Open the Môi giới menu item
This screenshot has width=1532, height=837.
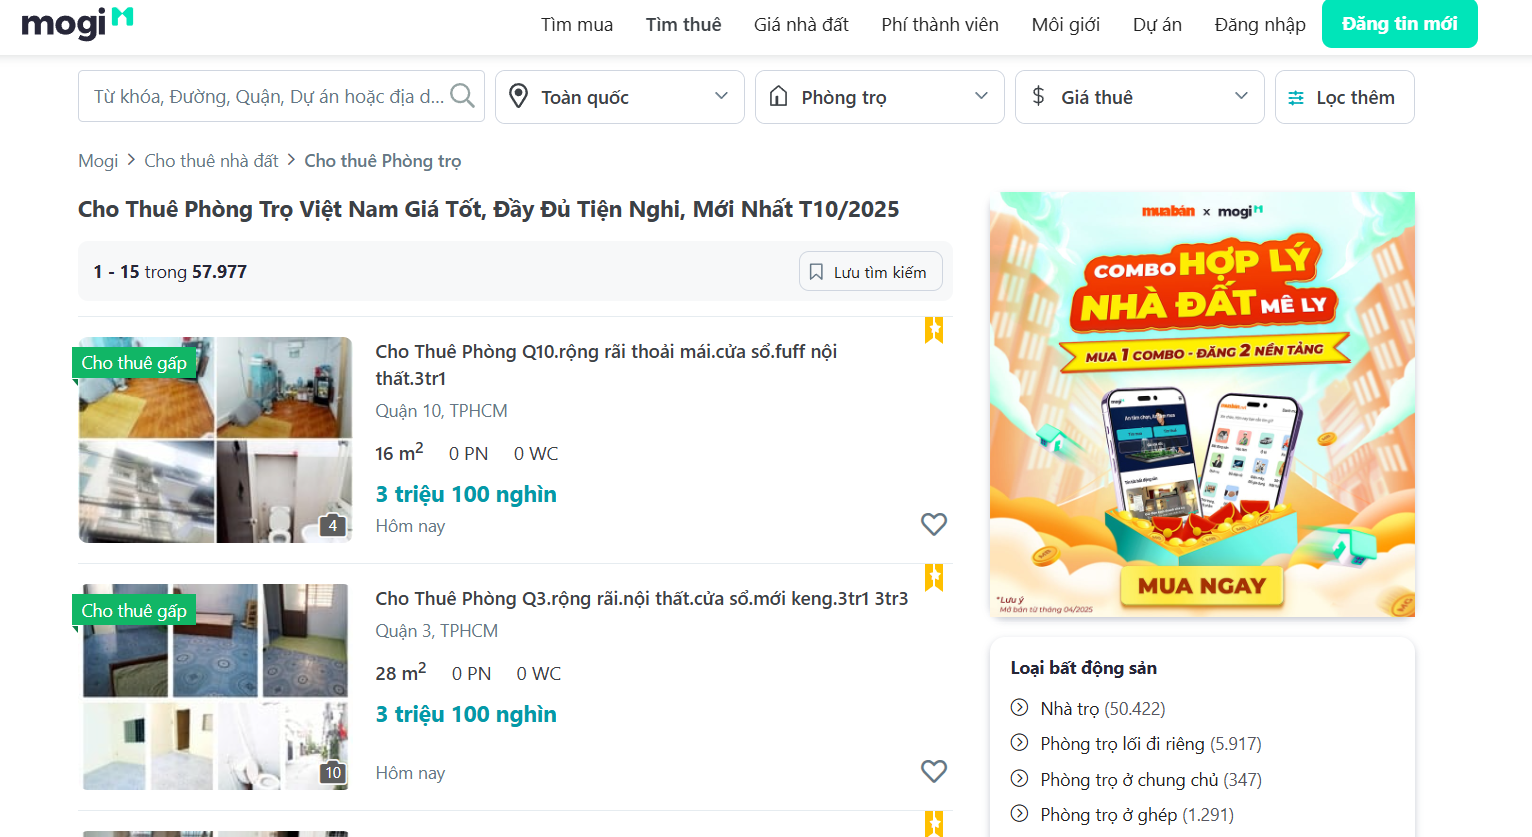tap(1065, 24)
